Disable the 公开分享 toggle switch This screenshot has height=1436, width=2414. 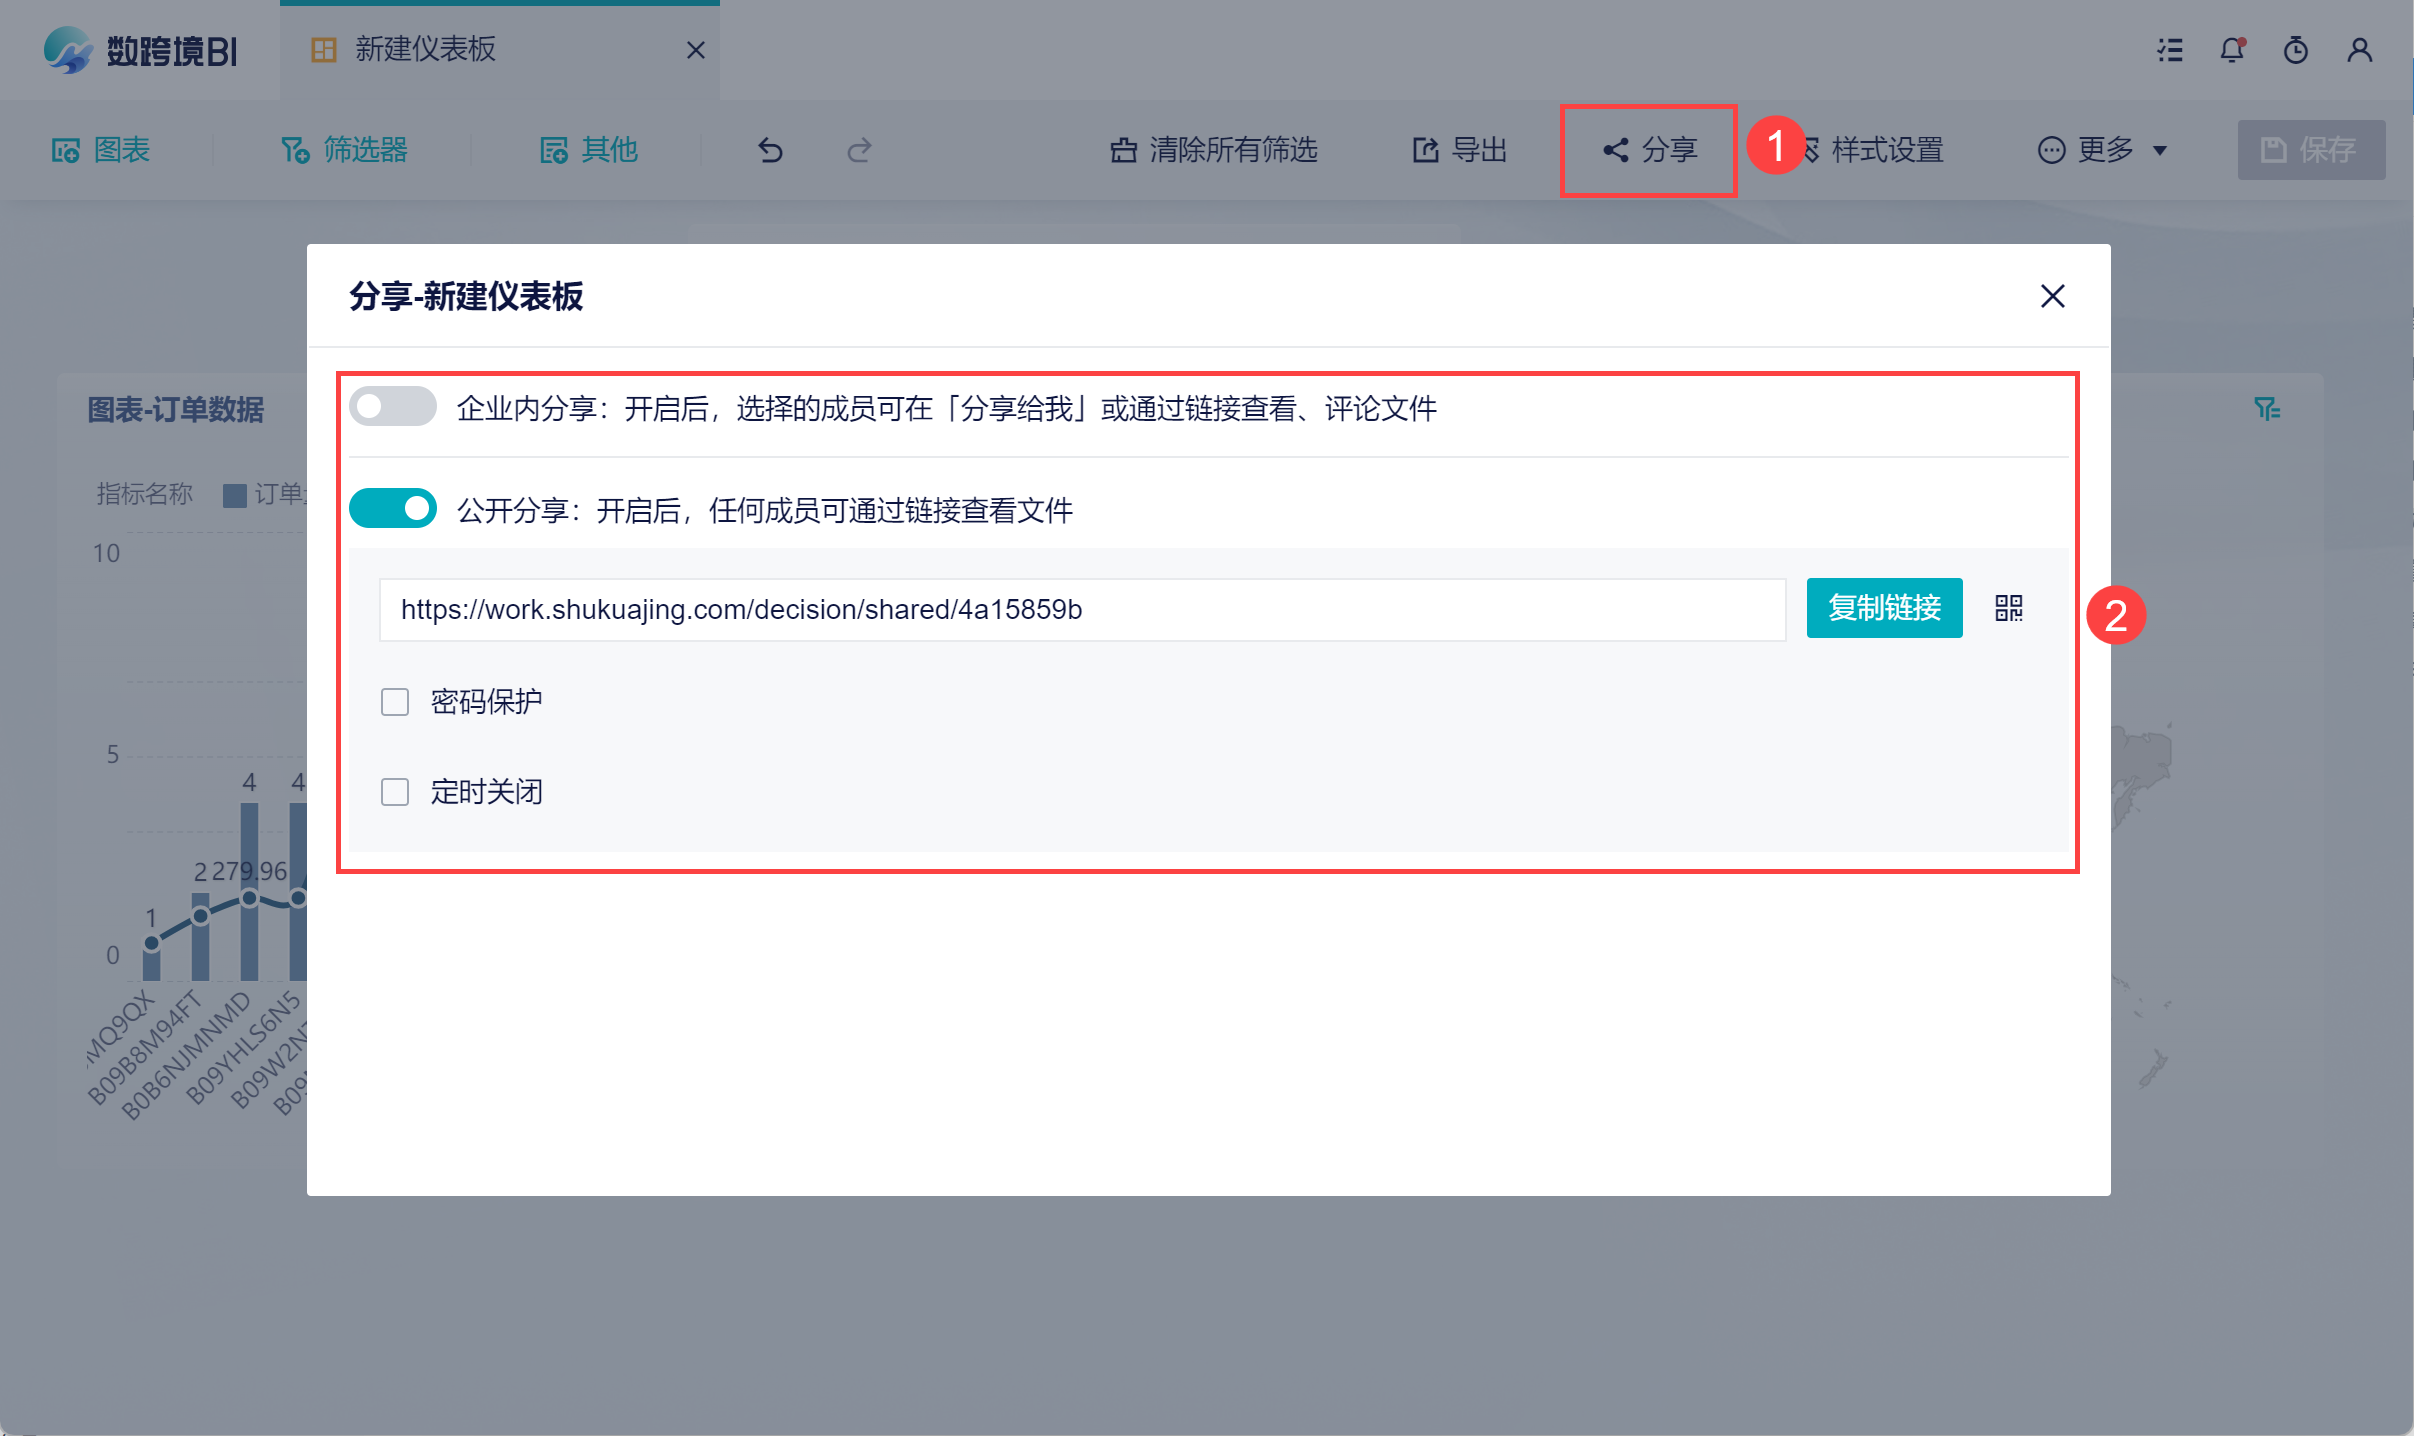click(x=393, y=508)
